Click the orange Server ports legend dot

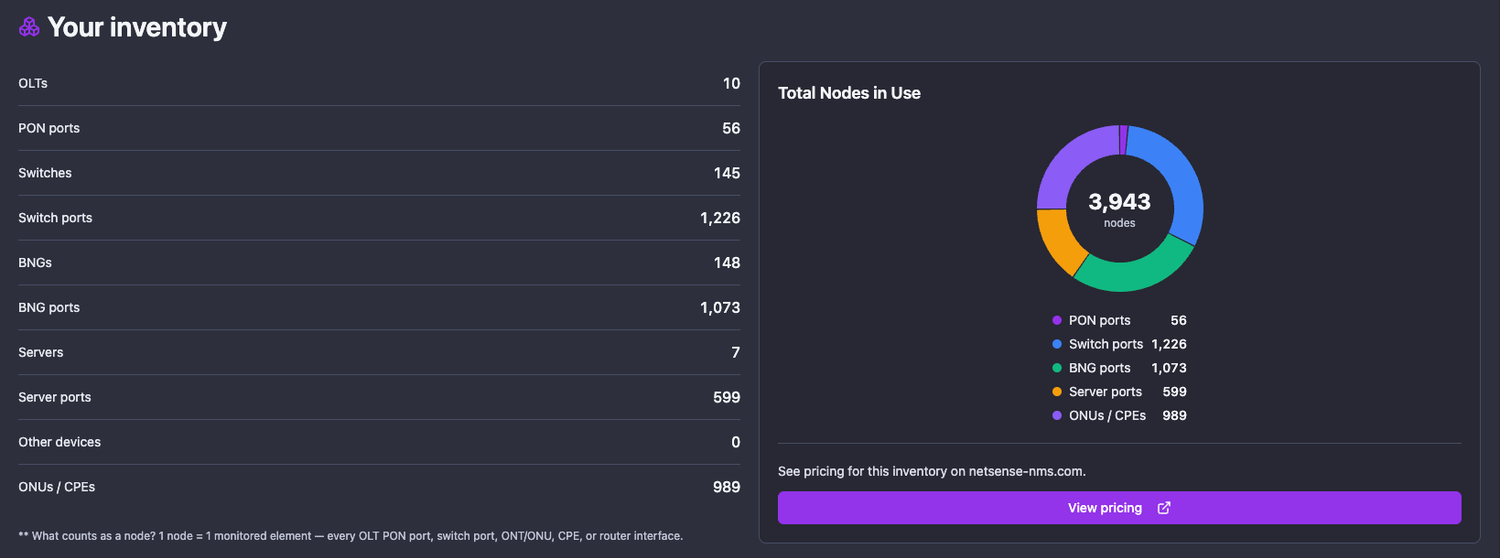[1056, 392]
